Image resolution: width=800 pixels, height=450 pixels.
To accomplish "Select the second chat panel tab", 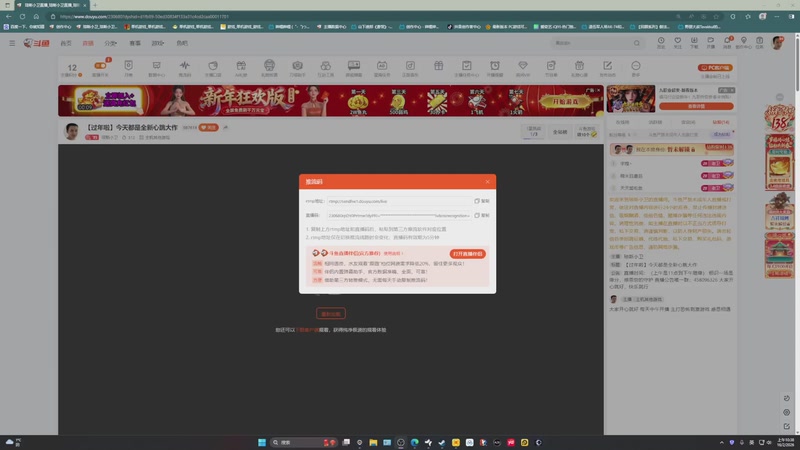I will [655, 122].
